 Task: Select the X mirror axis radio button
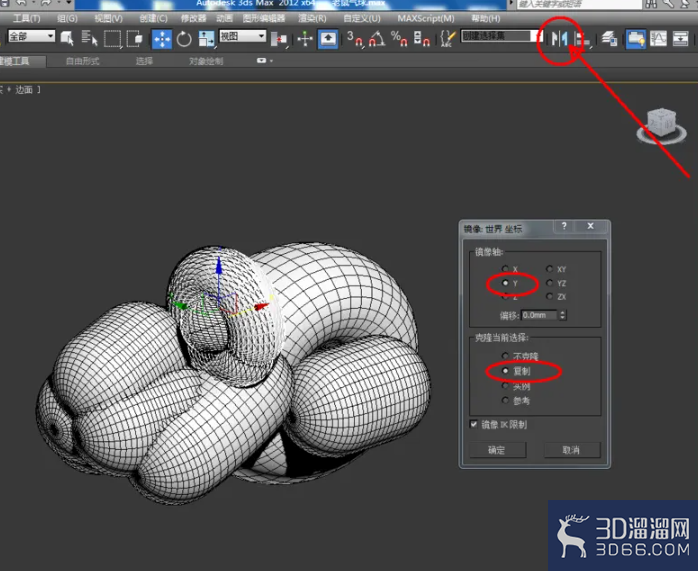(505, 269)
